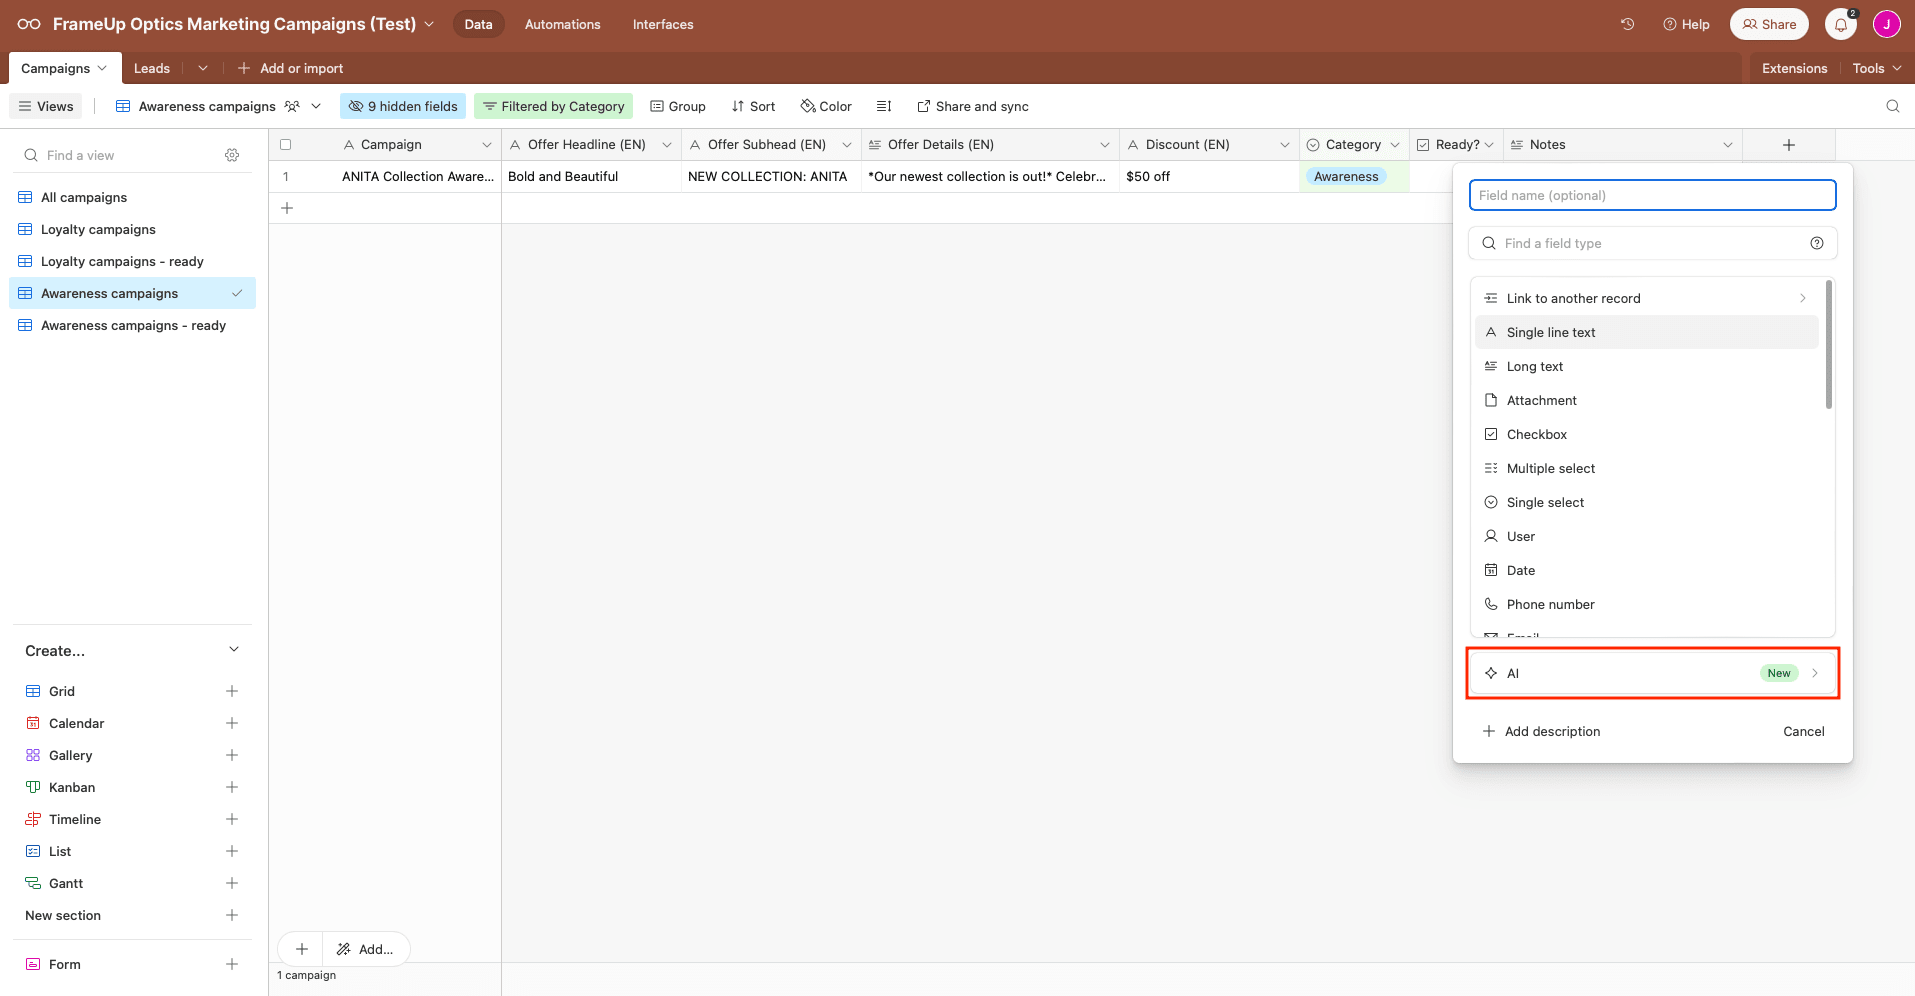Click the Share button
1915x996 pixels.
pyautogui.click(x=1768, y=24)
